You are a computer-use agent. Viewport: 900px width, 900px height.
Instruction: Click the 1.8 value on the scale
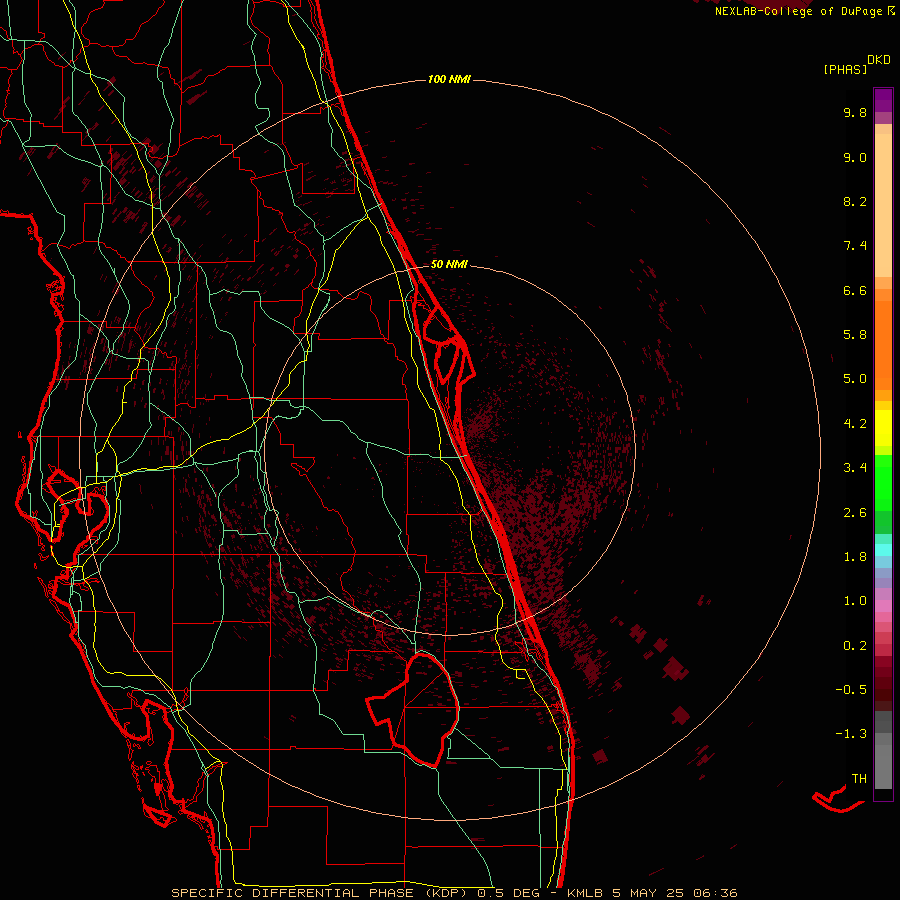[x=855, y=557]
